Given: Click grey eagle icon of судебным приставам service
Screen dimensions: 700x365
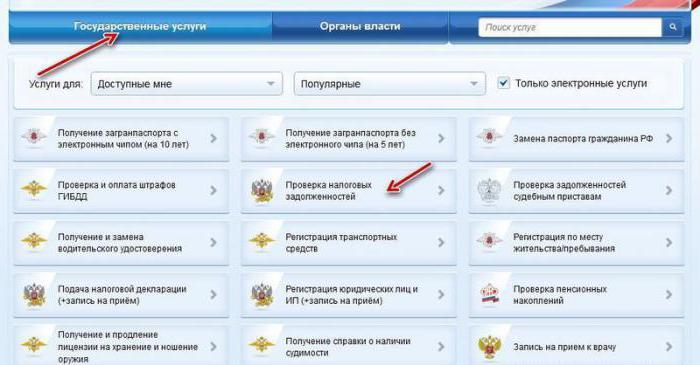Looking at the screenshot, I should [x=489, y=191].
